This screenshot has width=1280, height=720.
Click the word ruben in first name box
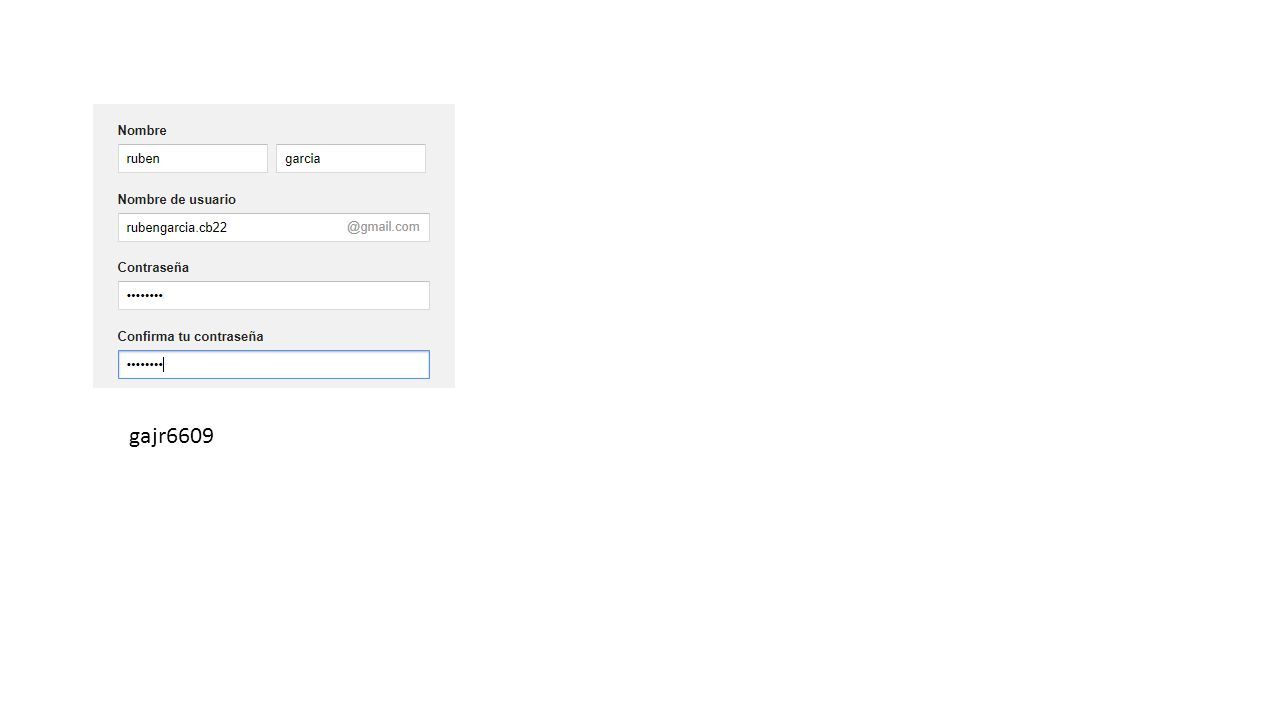coord(143,158)
